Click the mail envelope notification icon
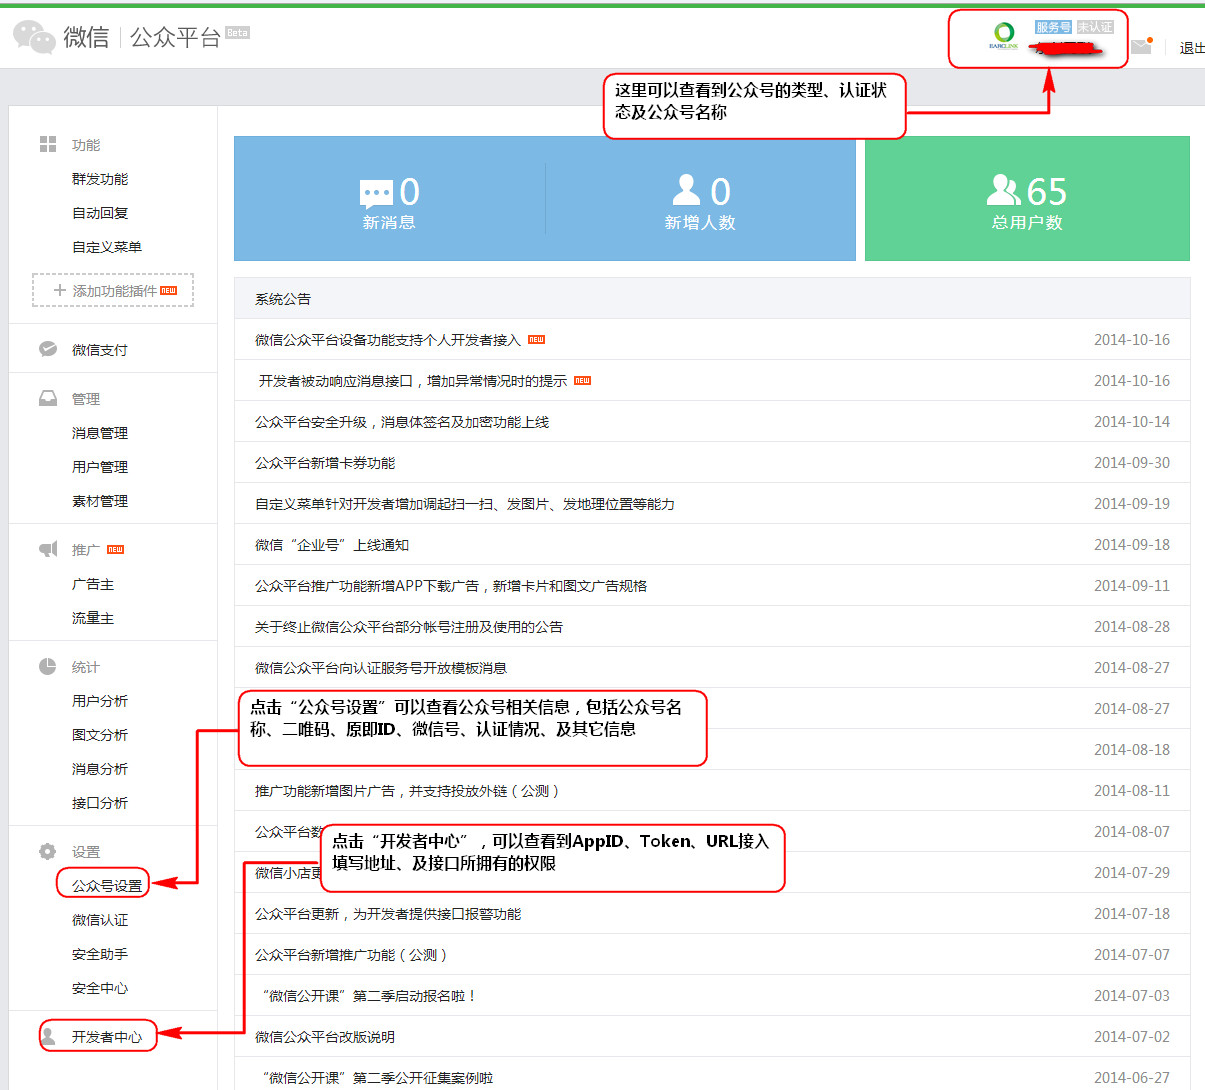The width and height of the screenshot is (1205, 1090). [x=1141, y=46]
